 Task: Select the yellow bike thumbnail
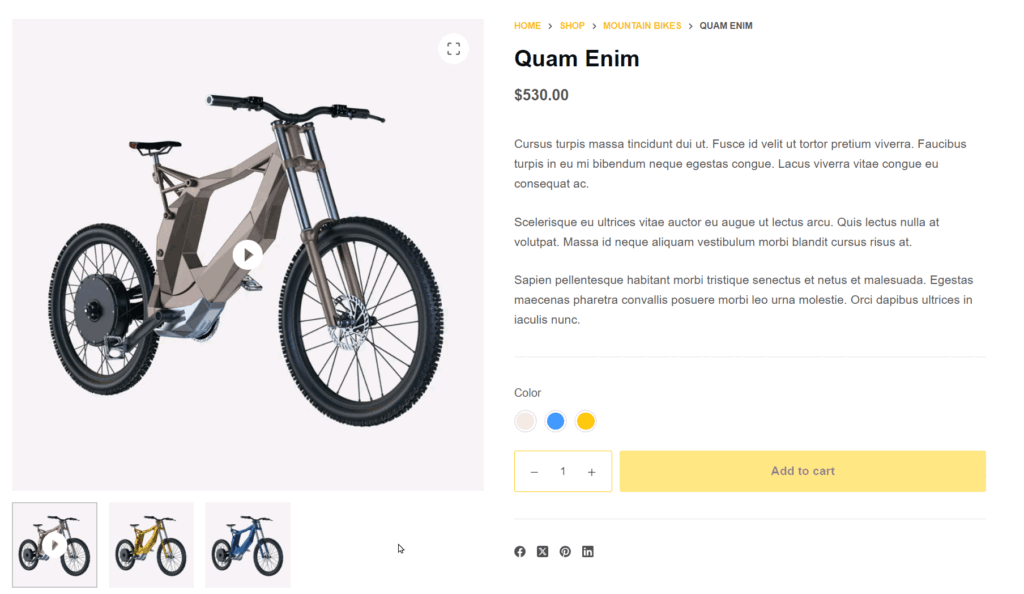click(x=151, y=545)
